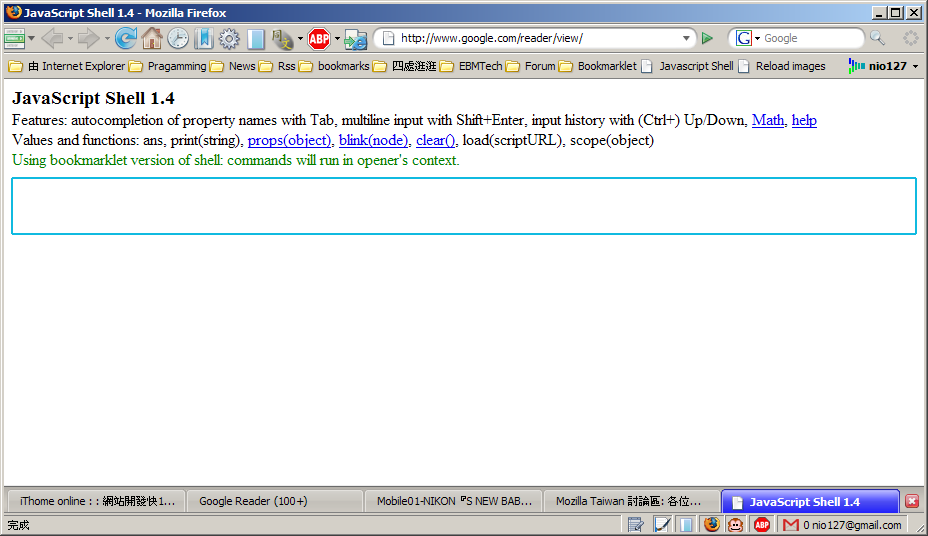Open the Back history dropdown arrow

pos(70,38)
